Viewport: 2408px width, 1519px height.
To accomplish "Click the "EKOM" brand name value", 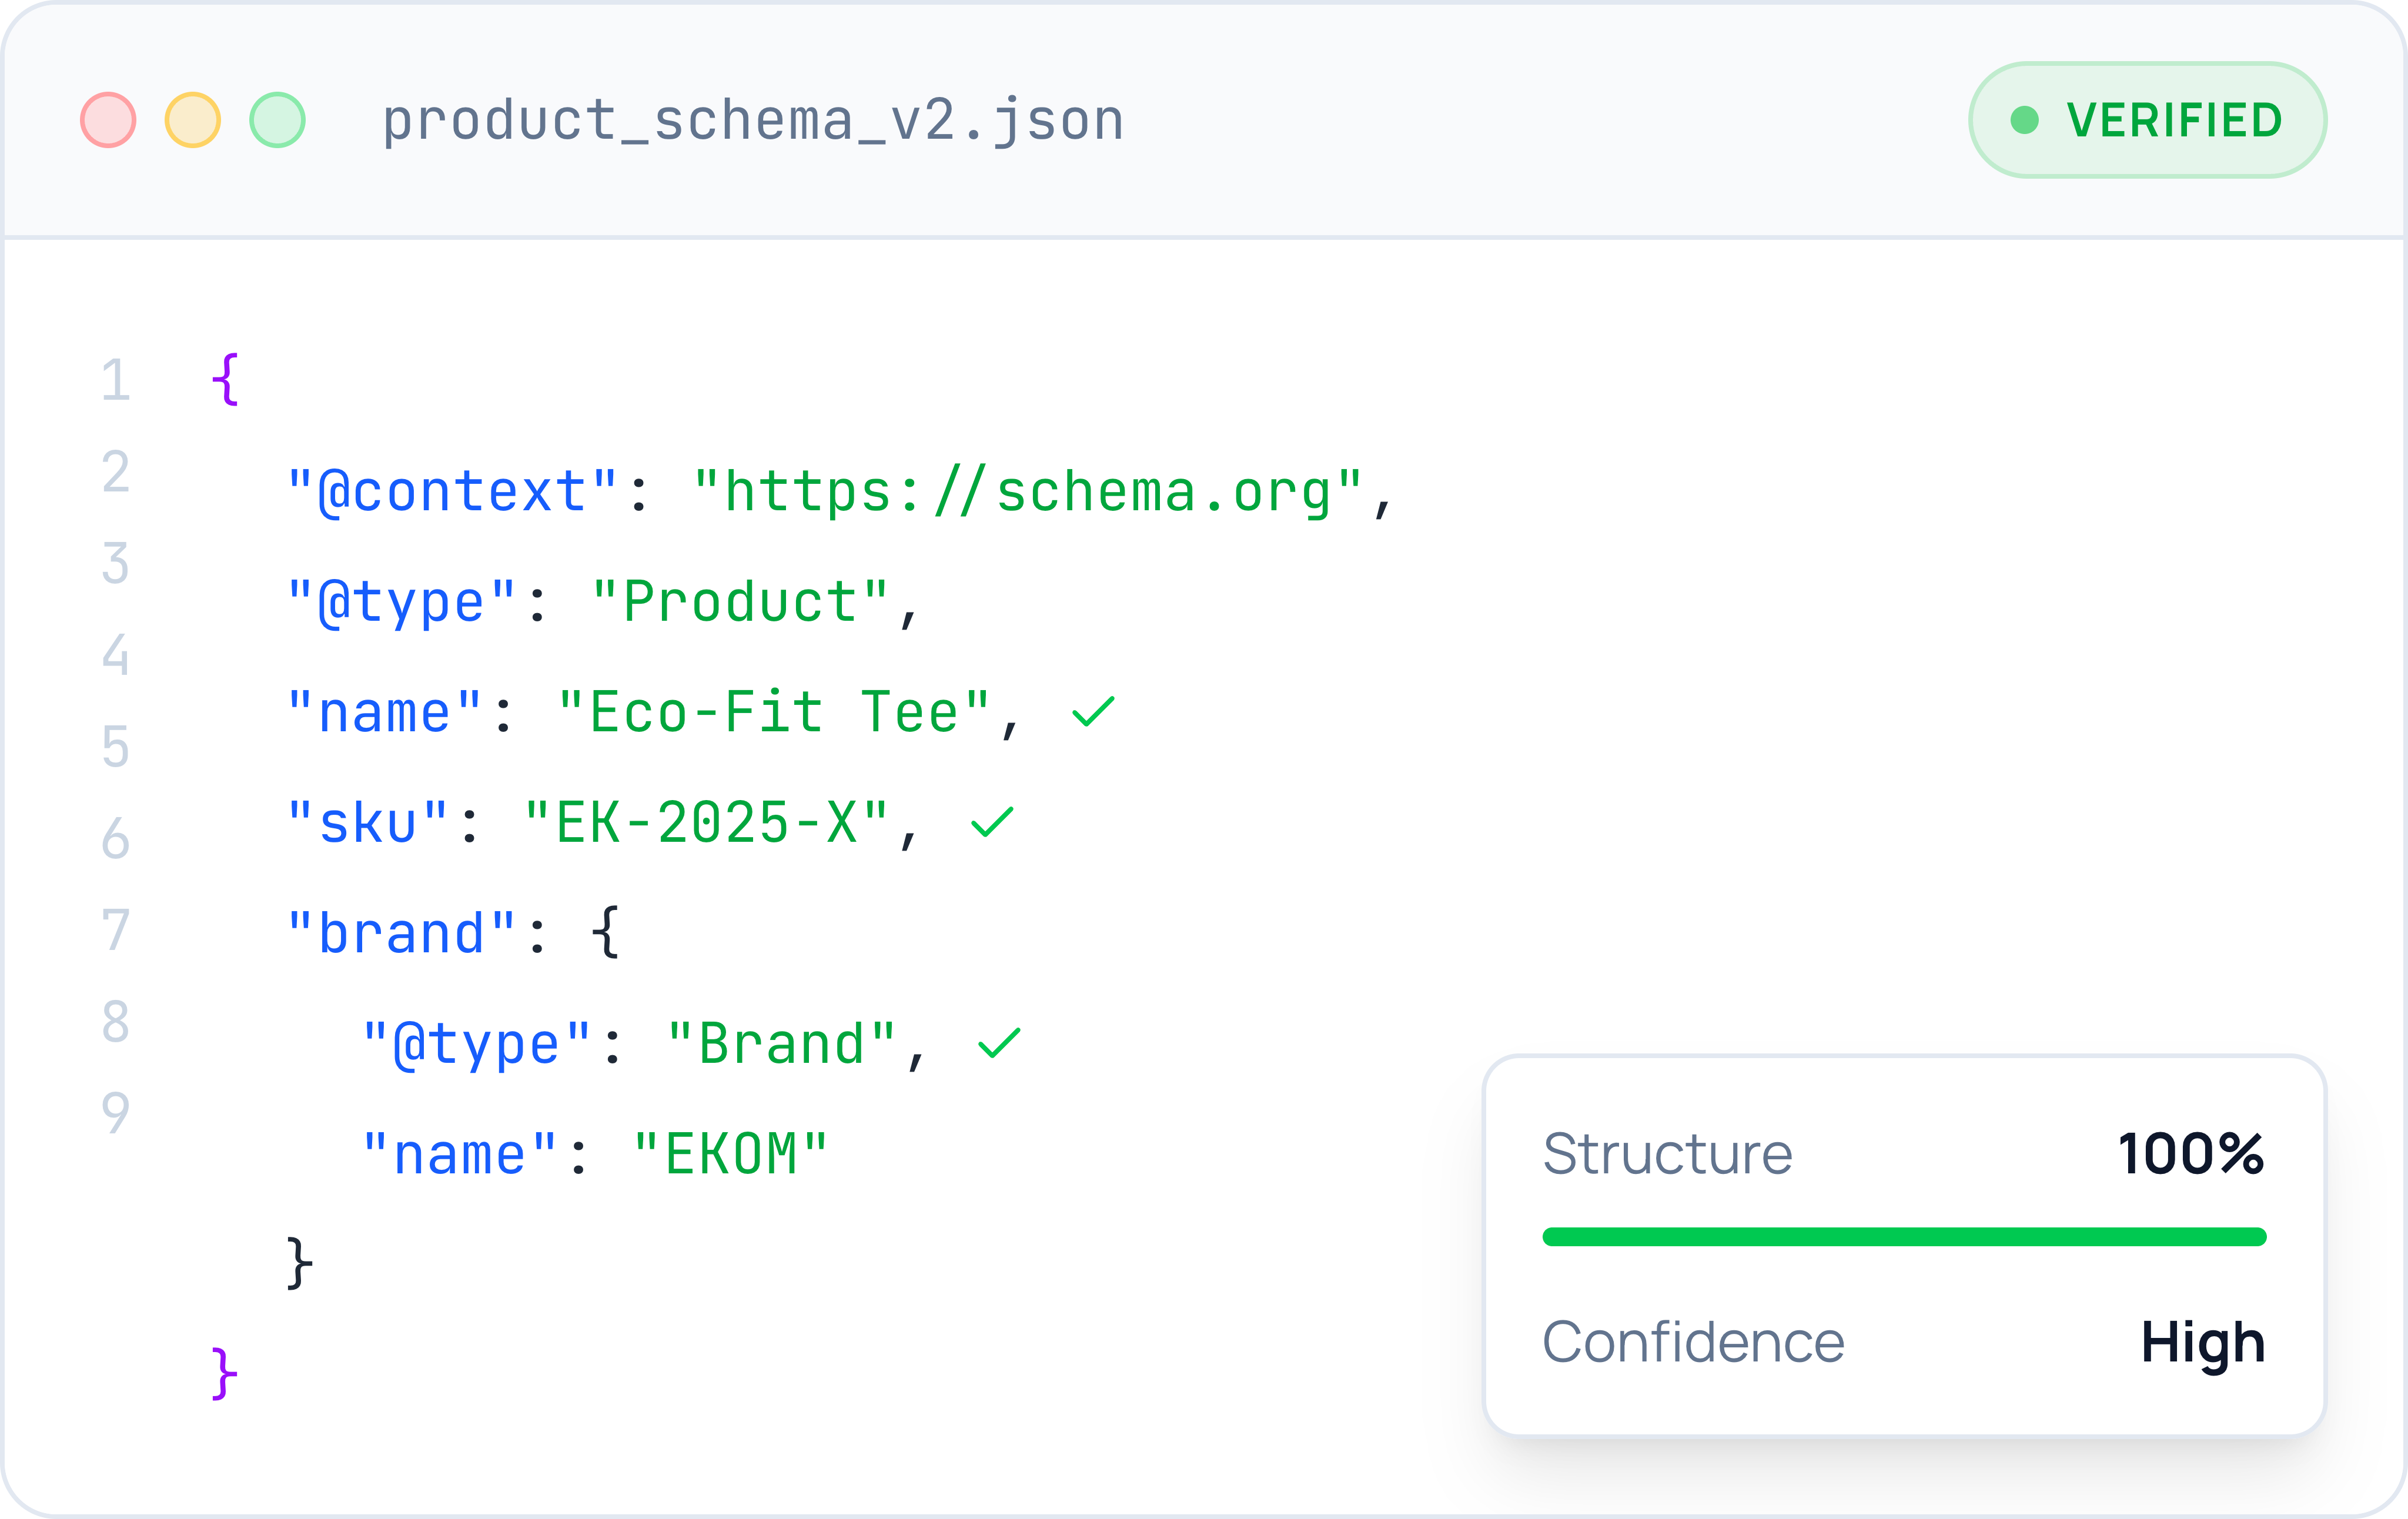I will tap(731, 1154).
